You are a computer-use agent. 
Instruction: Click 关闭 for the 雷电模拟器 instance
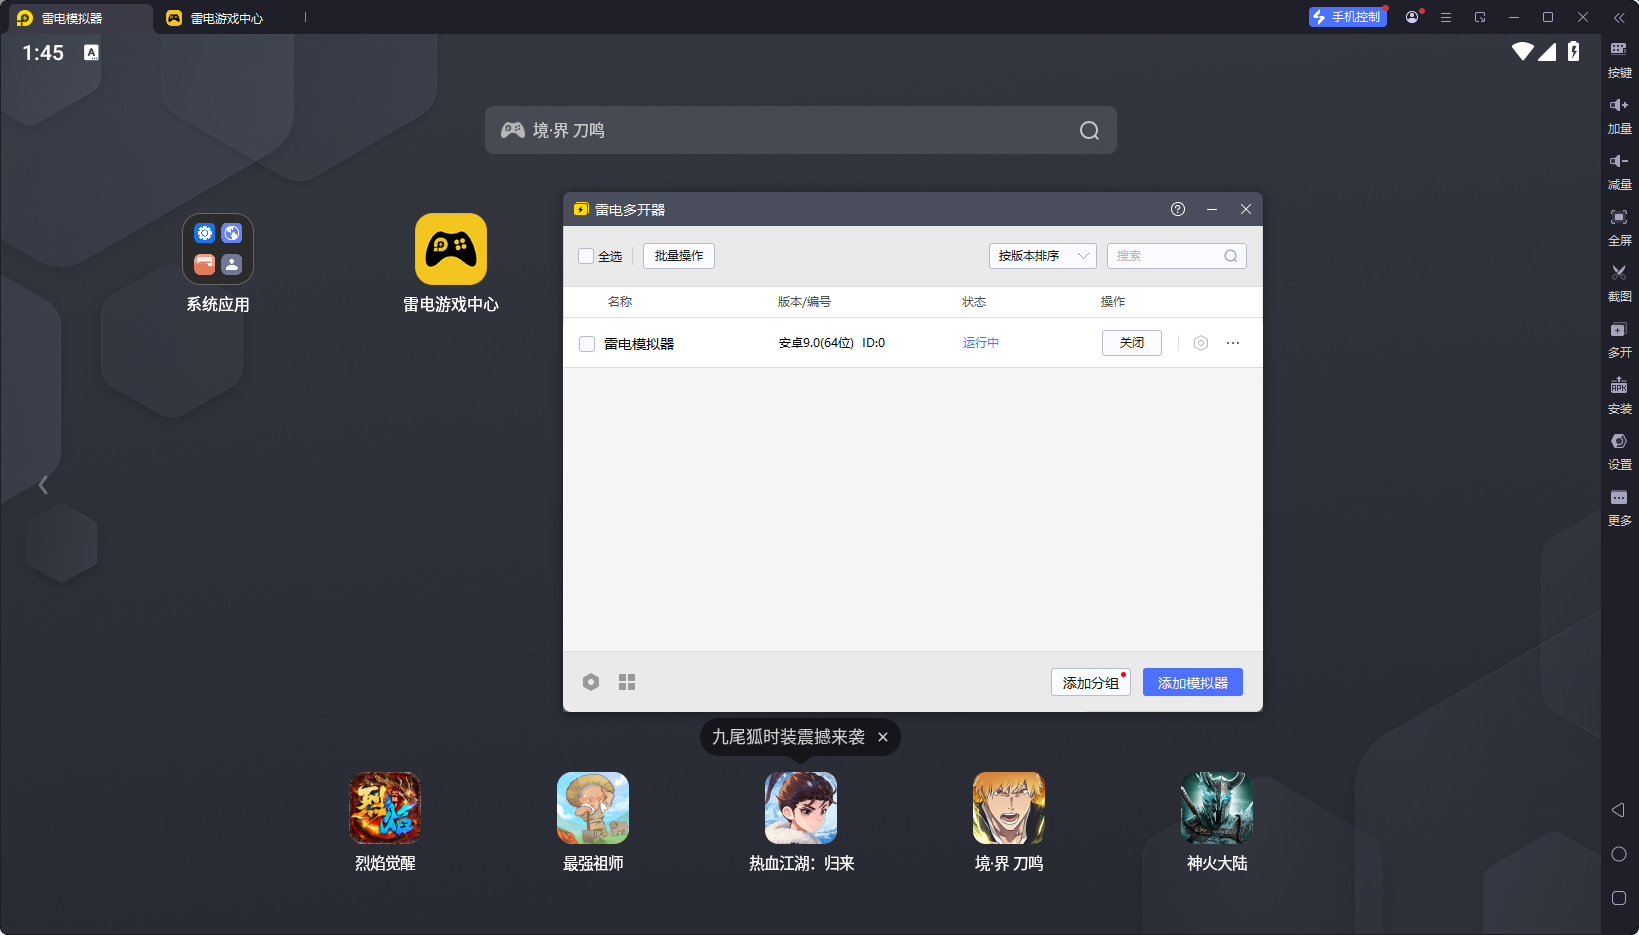click(1132, 343)
